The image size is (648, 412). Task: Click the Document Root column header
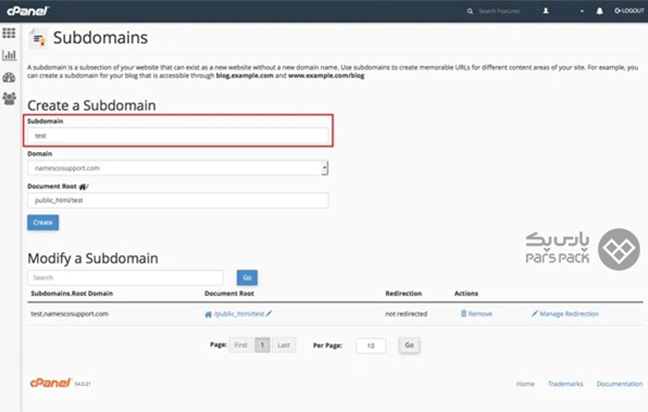pyautogui.click(x=229, y=293)
